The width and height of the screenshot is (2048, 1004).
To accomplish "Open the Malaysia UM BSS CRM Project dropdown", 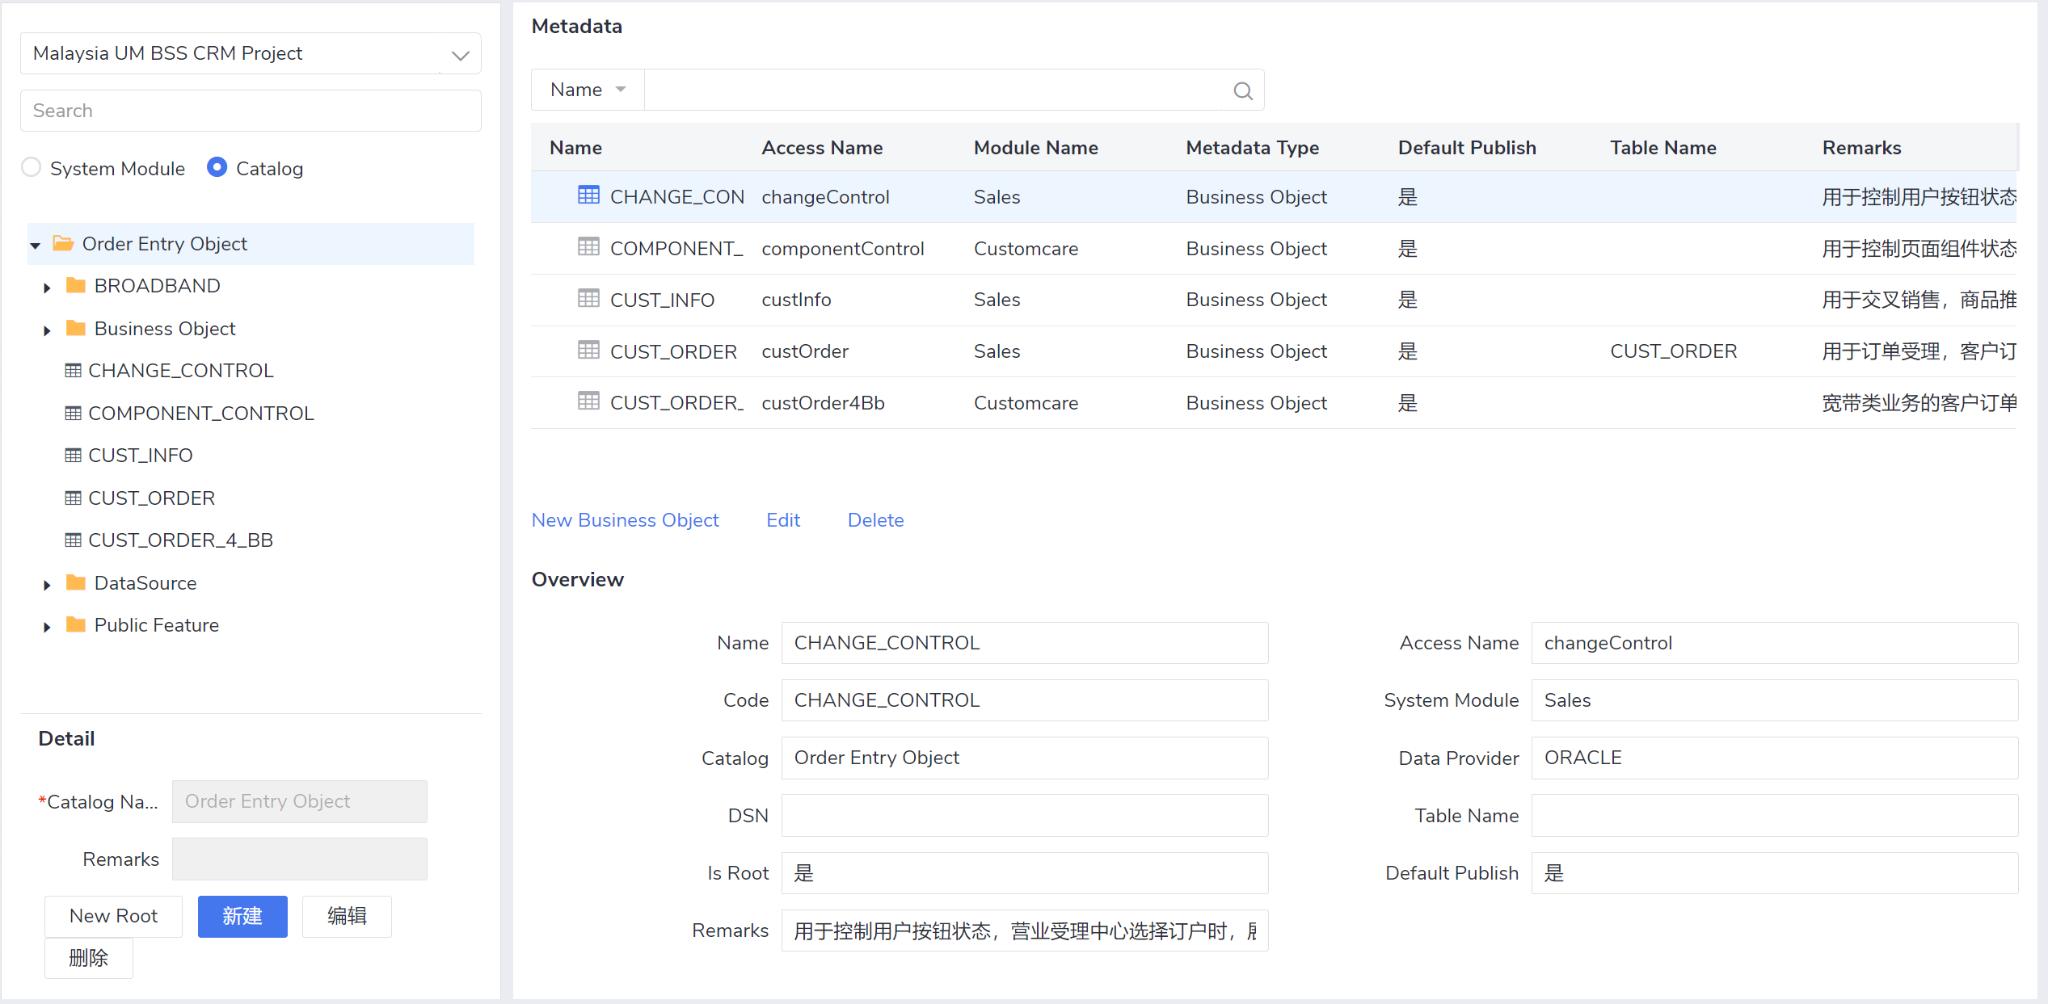I will [250, 54].
